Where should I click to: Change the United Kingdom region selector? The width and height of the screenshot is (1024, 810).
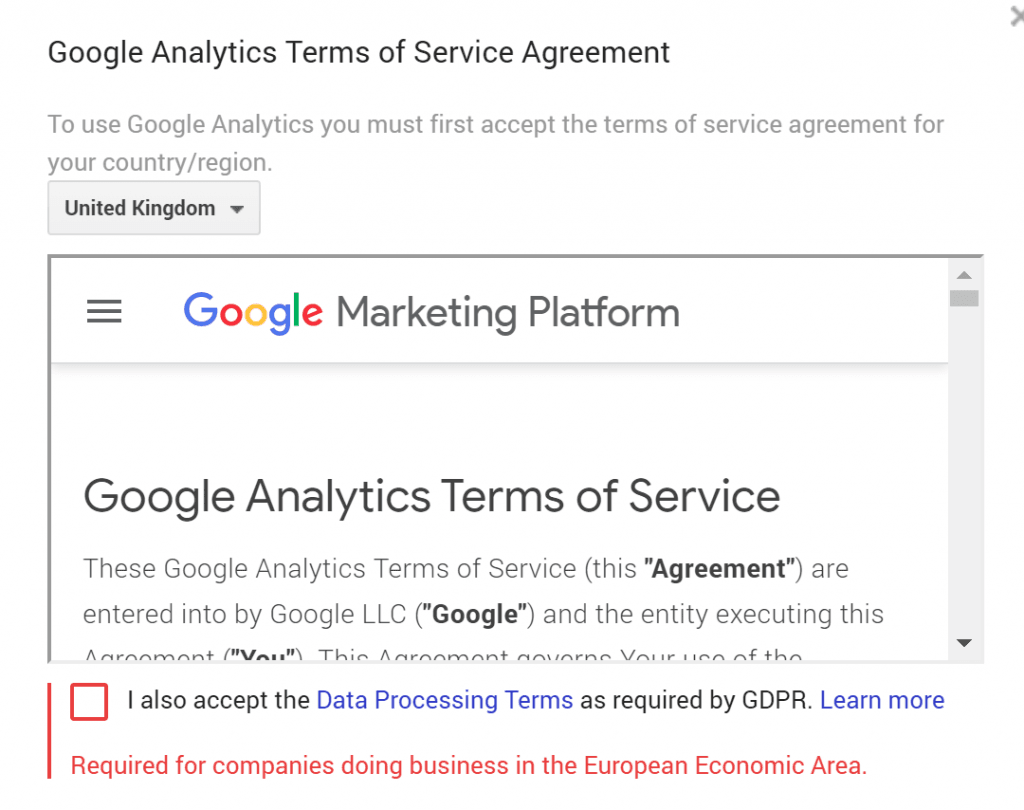(x=153, y=208)
